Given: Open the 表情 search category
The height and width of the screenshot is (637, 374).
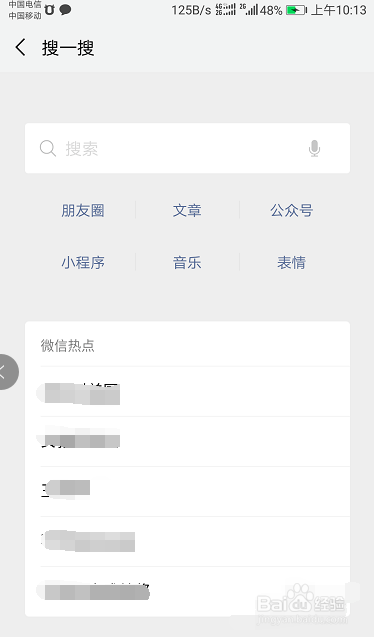Looking at the screenshot, I should tap(291, 262).
